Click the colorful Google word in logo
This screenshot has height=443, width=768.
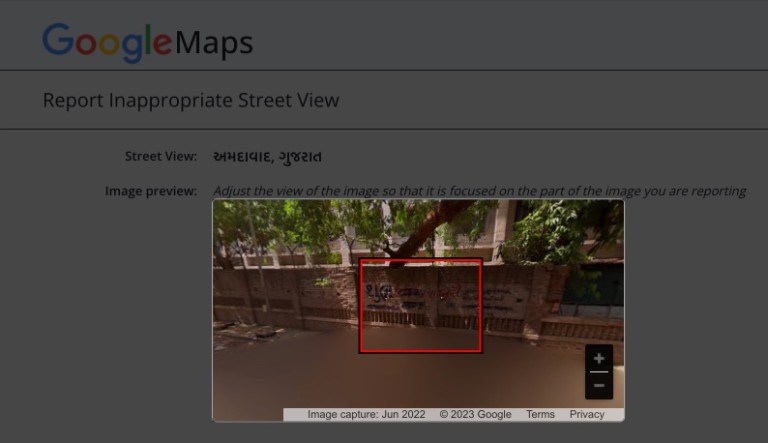107,42
